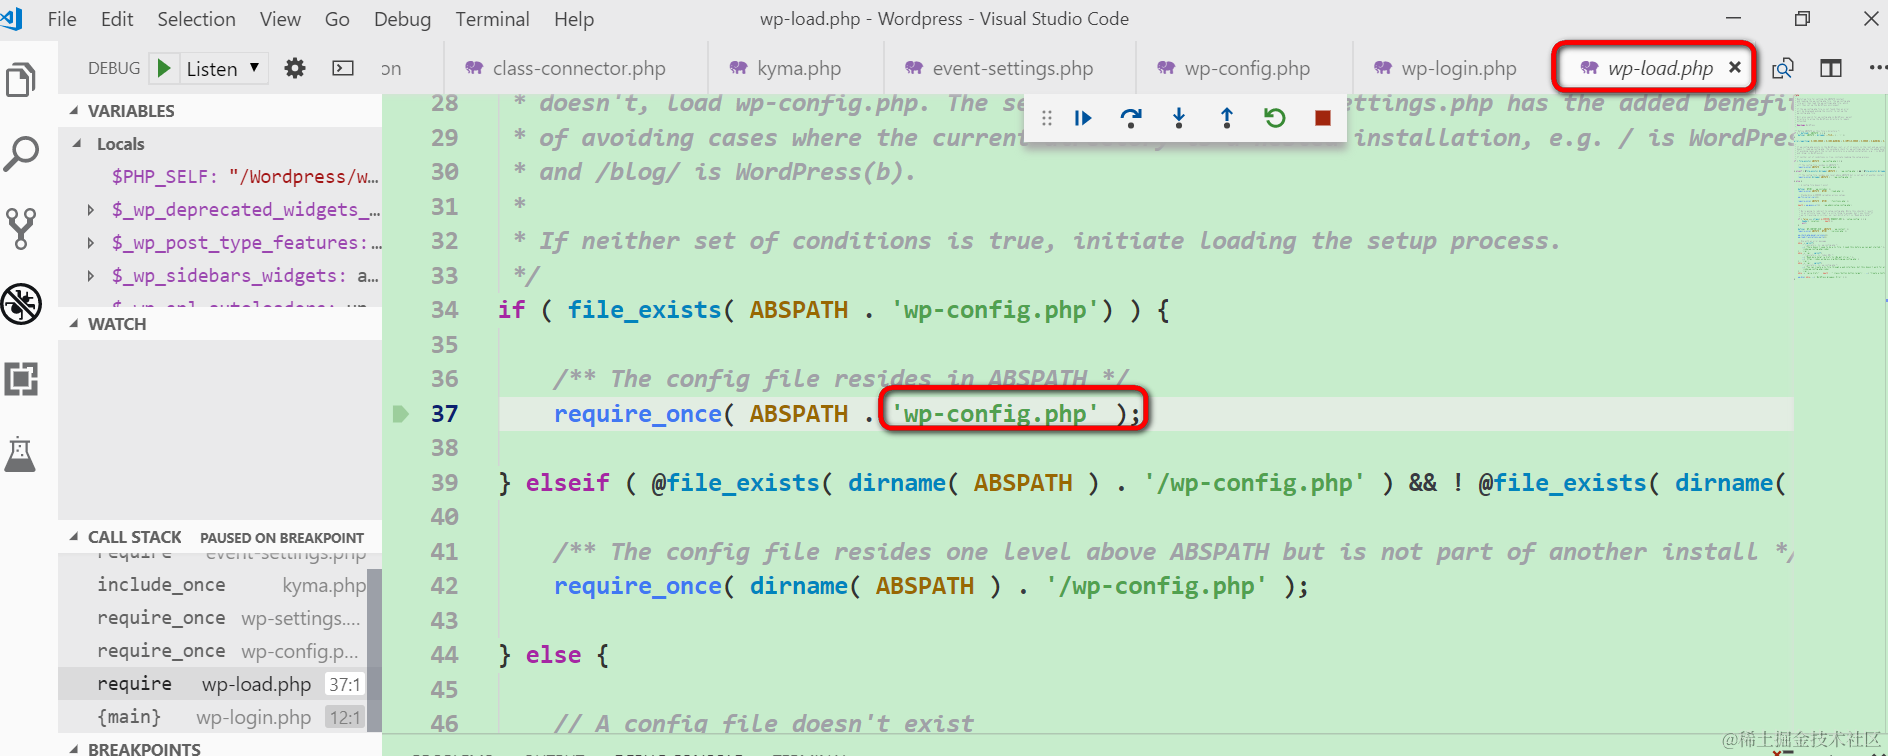Switch to wp-config.php tab
This screenshot has width=1888, height=756.
[x=1244, y=68]
